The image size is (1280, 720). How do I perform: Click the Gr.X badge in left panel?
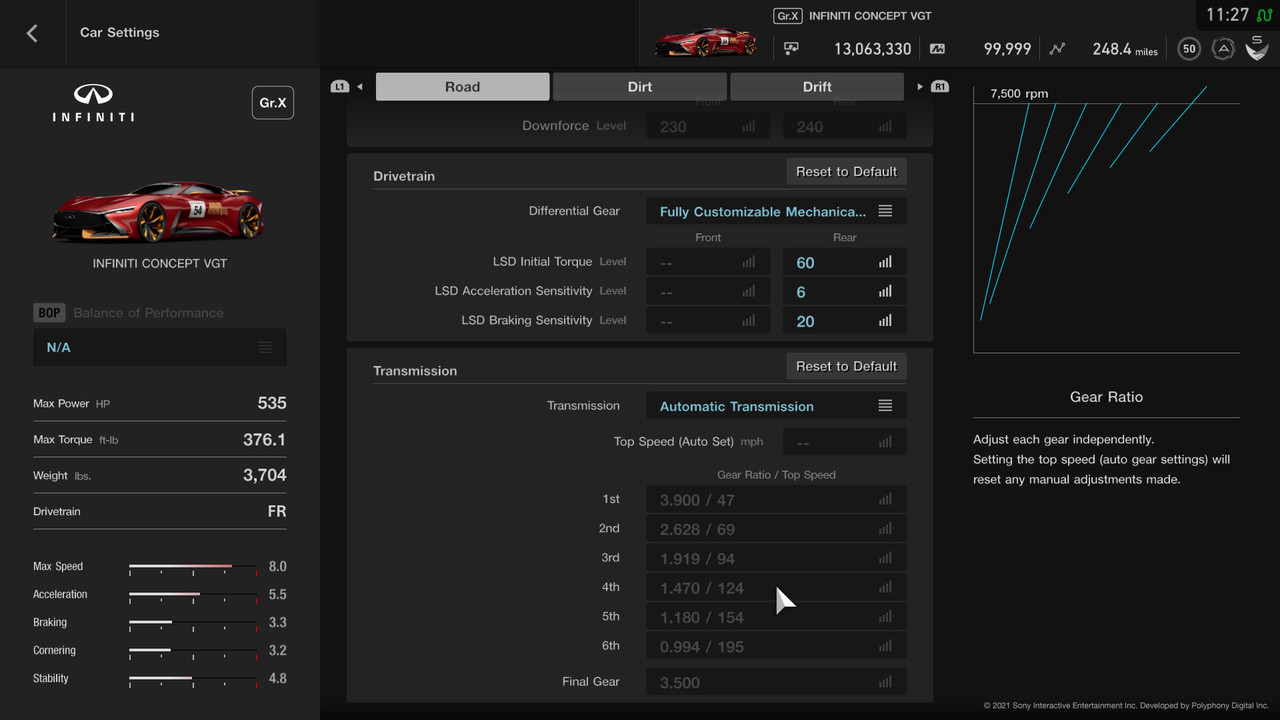tap(273, 103)
